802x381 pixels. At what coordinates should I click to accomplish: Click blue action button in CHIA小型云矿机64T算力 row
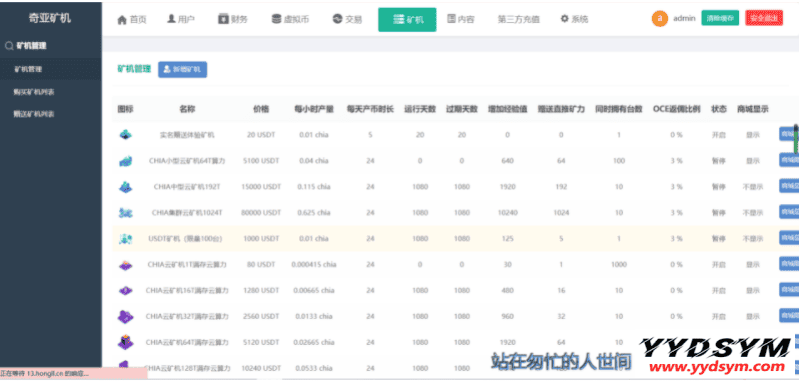tap(788, 160)
